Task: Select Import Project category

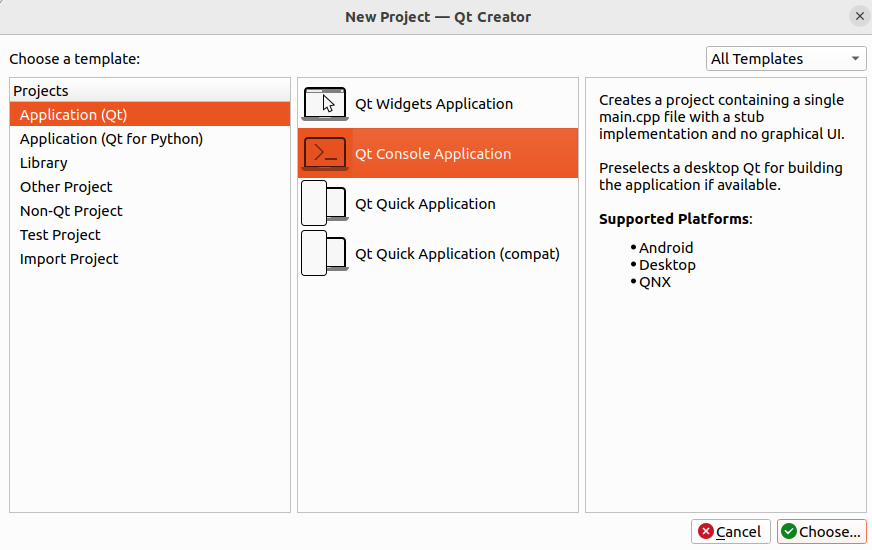Action: click(x=150, y=258)
